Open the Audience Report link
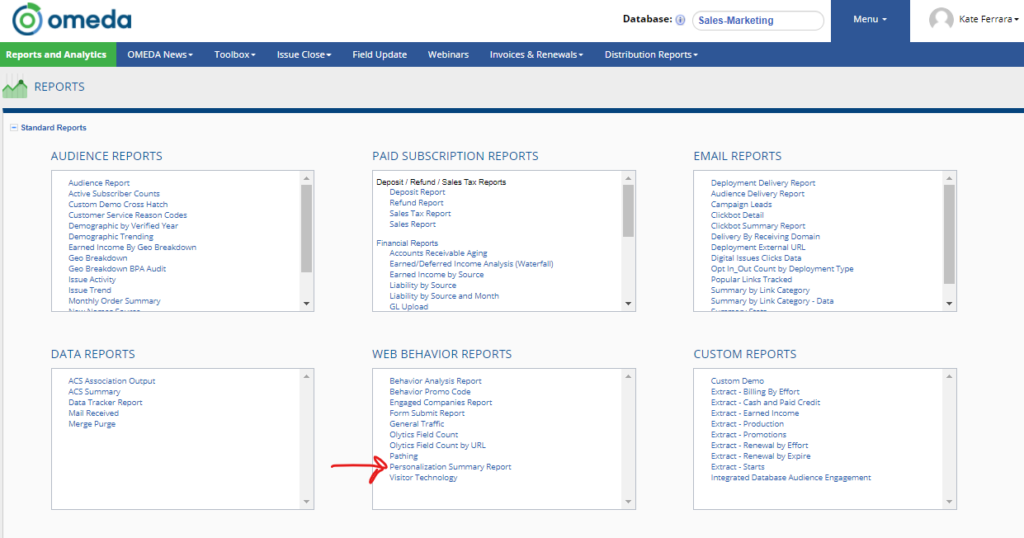Screen dimensions: 1024x538 point(99,183)
